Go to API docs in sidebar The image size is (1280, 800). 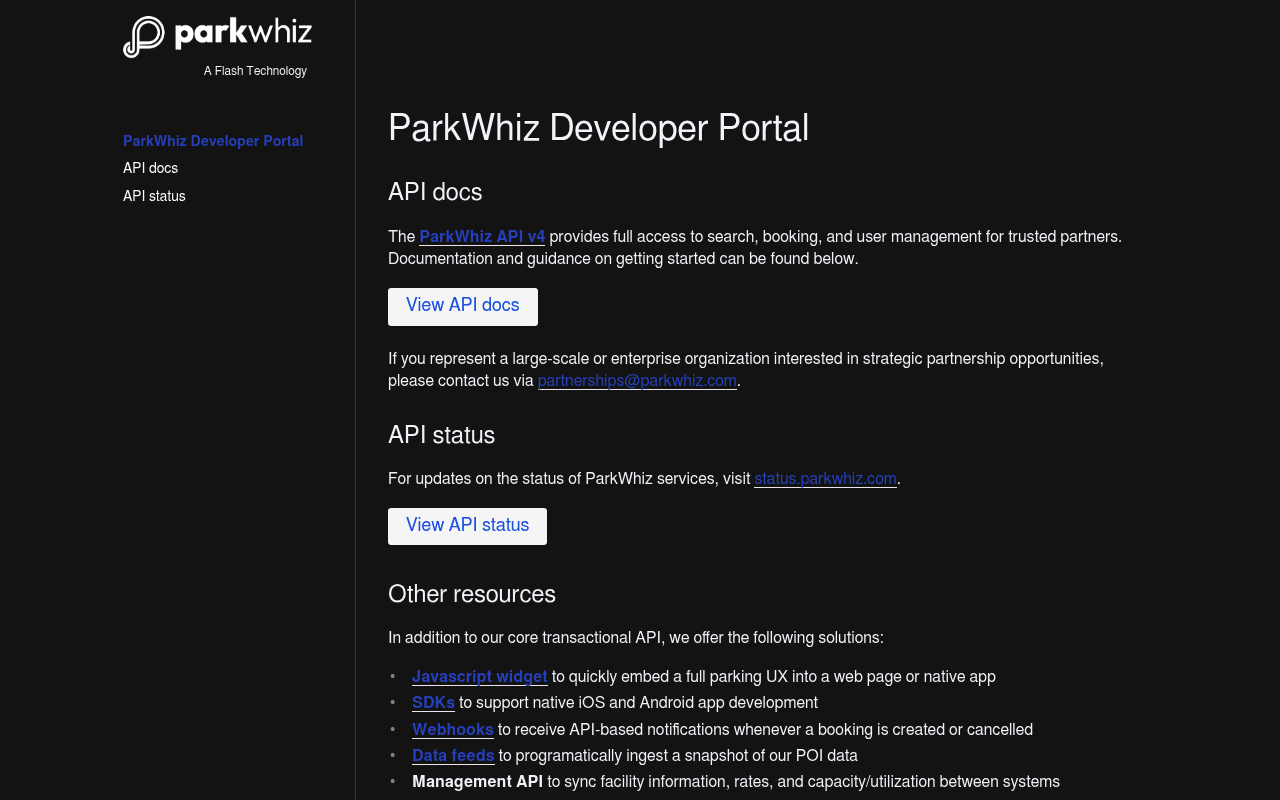[x=150, y=168]
